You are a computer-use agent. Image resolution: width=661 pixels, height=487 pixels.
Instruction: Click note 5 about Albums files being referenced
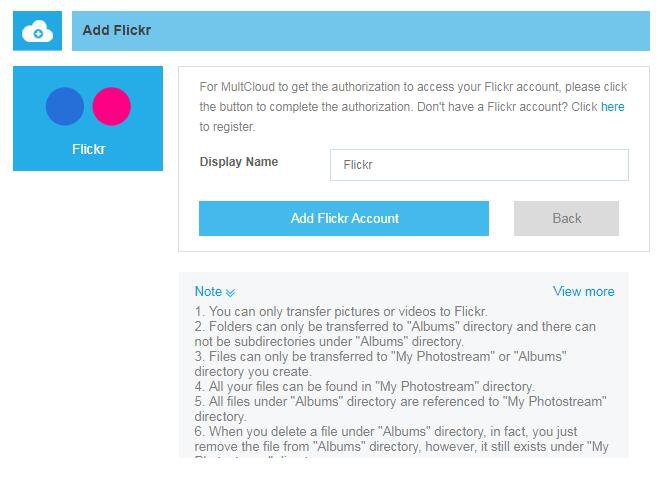pos(400,408)
